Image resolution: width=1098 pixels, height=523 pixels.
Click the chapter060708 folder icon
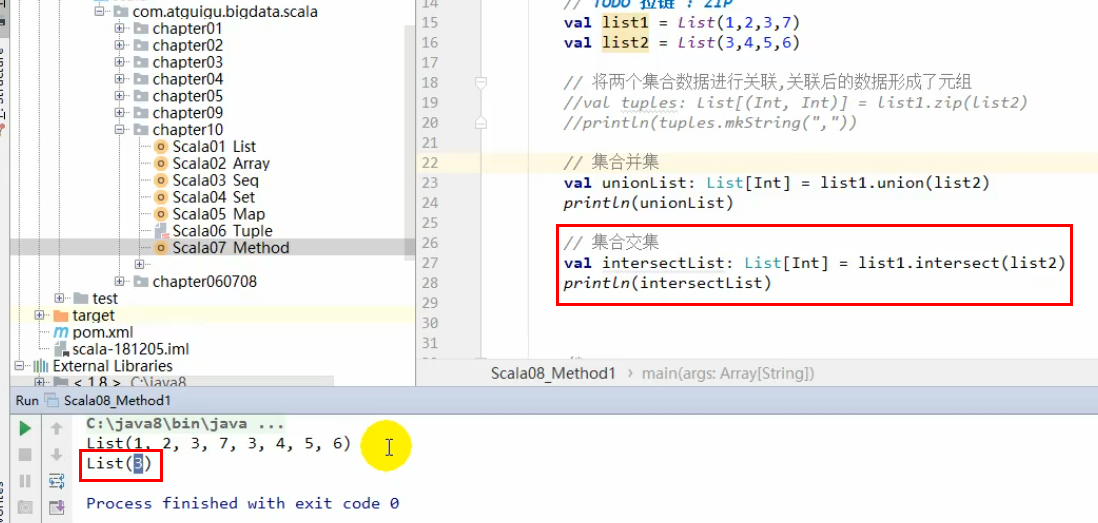tap(141, 281)
